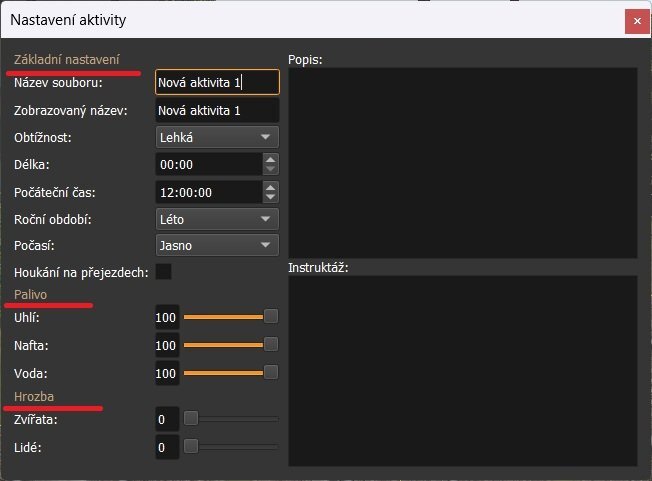The image size is (652, 481).
Task: Click the Instruktáž text area
Action: [x=462, y=370]
